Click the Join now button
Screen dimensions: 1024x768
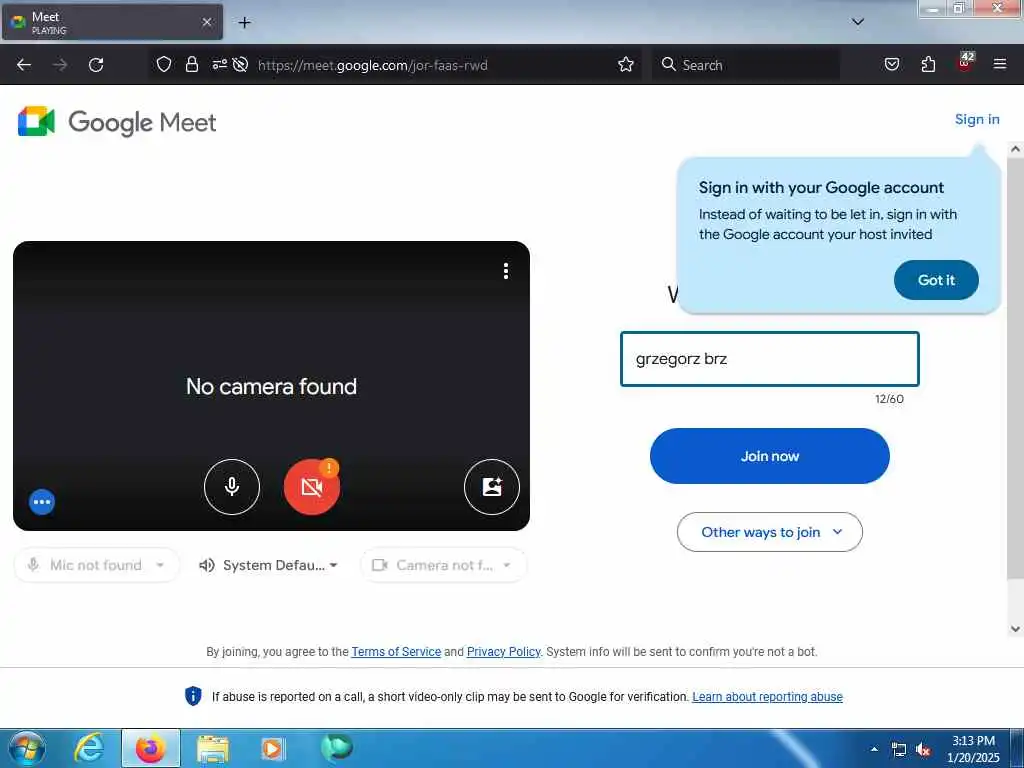coord(769,456)
